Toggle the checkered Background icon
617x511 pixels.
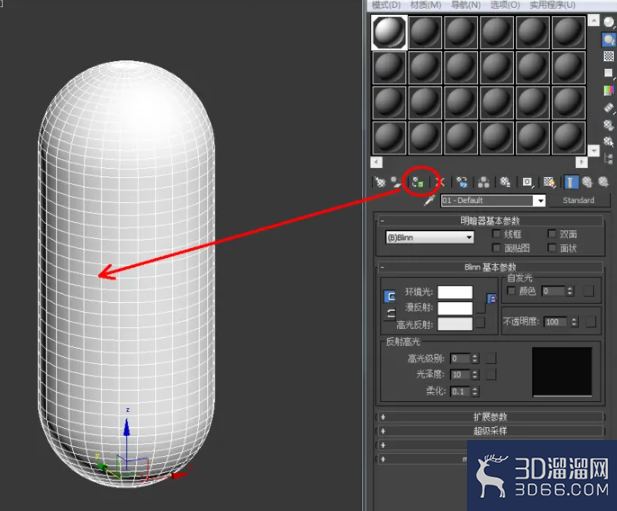click(x=609, y=56)
